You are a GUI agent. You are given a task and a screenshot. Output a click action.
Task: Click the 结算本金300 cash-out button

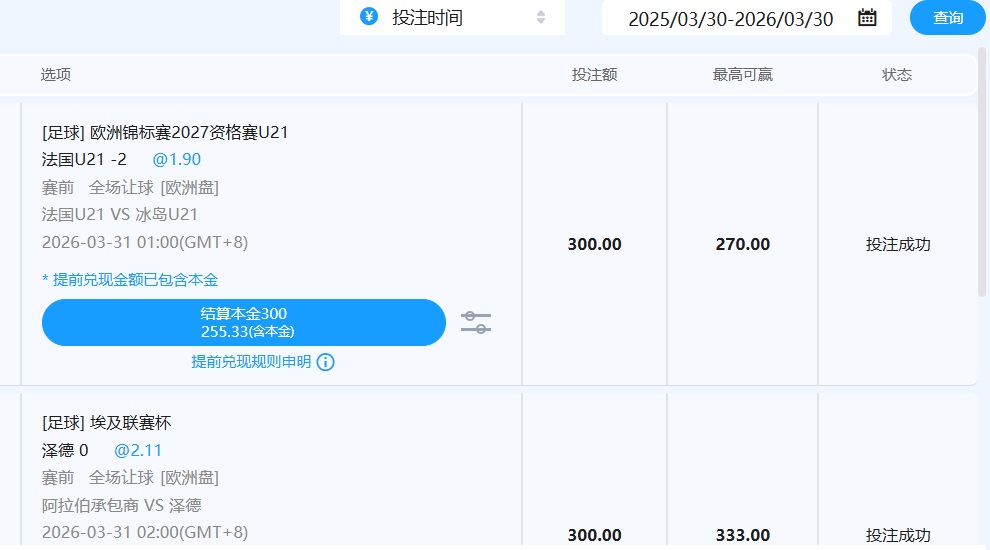(243, 322)
